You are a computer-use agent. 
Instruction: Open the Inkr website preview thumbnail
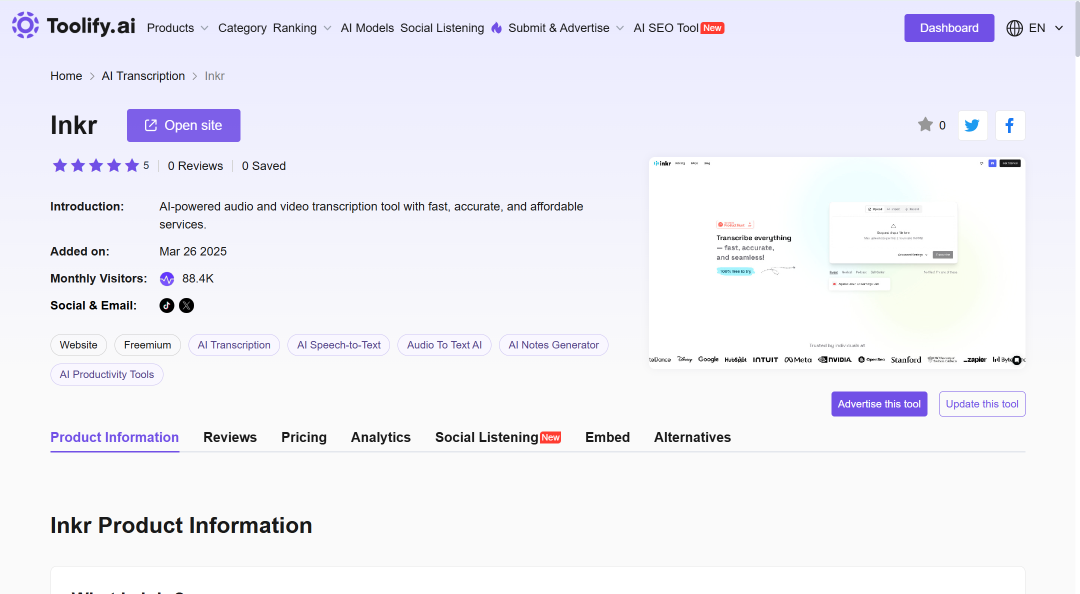pyautogui.click(x=837, y=263)
